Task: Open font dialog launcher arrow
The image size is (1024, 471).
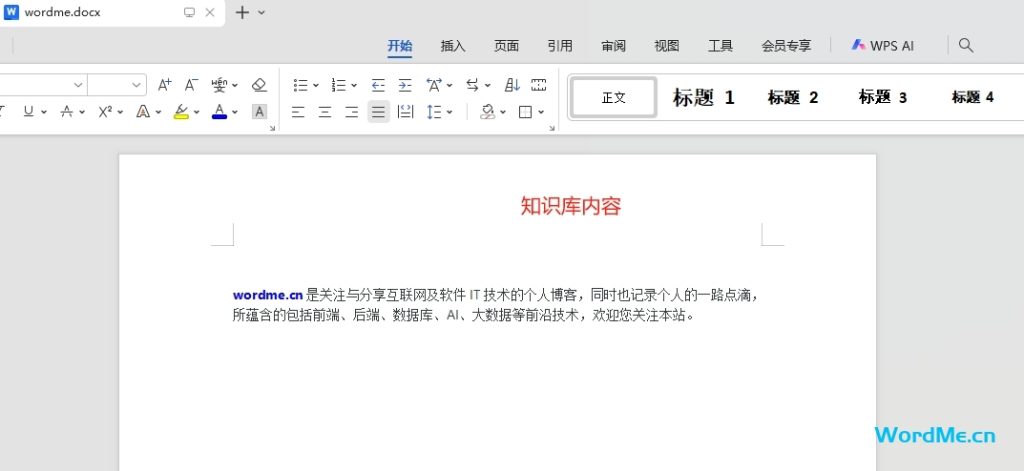Action: pyautogui.click(x=272, y=129)
